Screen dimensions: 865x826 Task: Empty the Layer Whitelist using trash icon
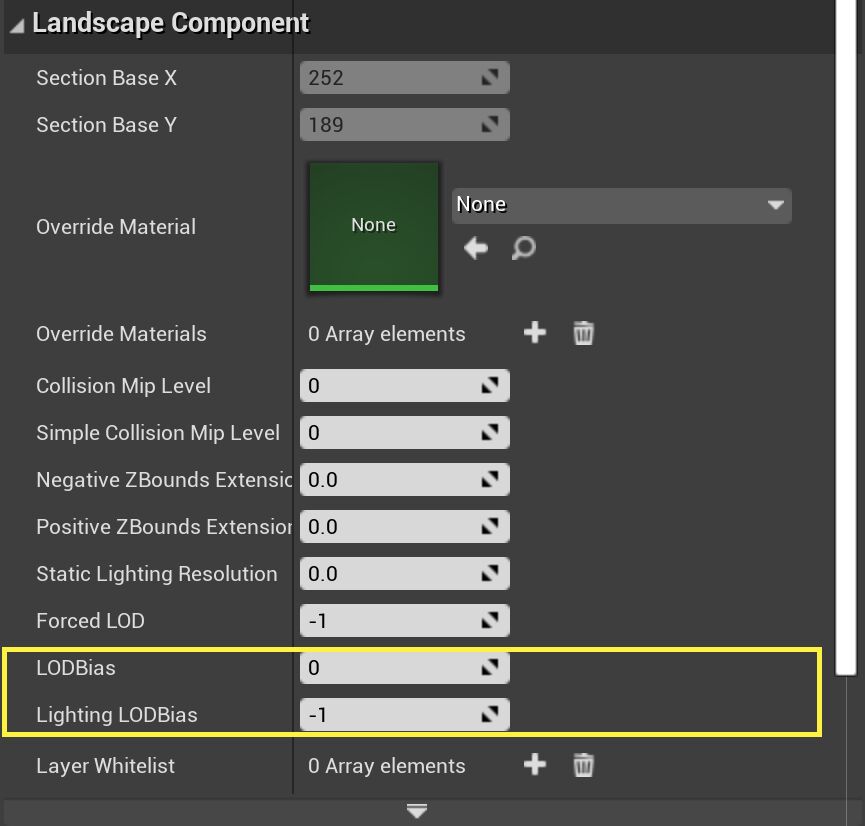[x=583, y=765]
